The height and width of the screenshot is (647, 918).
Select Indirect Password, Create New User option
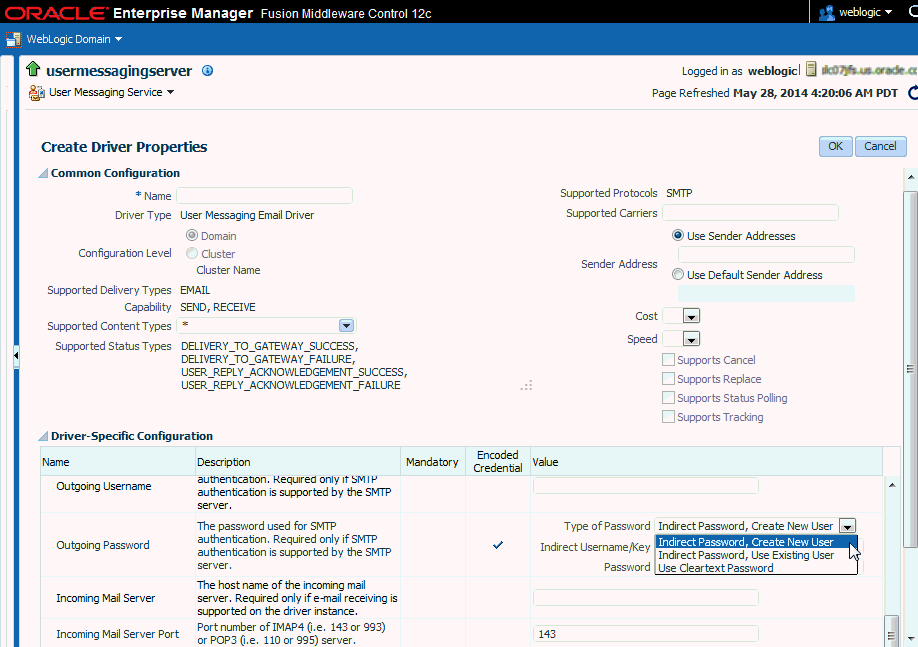(756, 542)
